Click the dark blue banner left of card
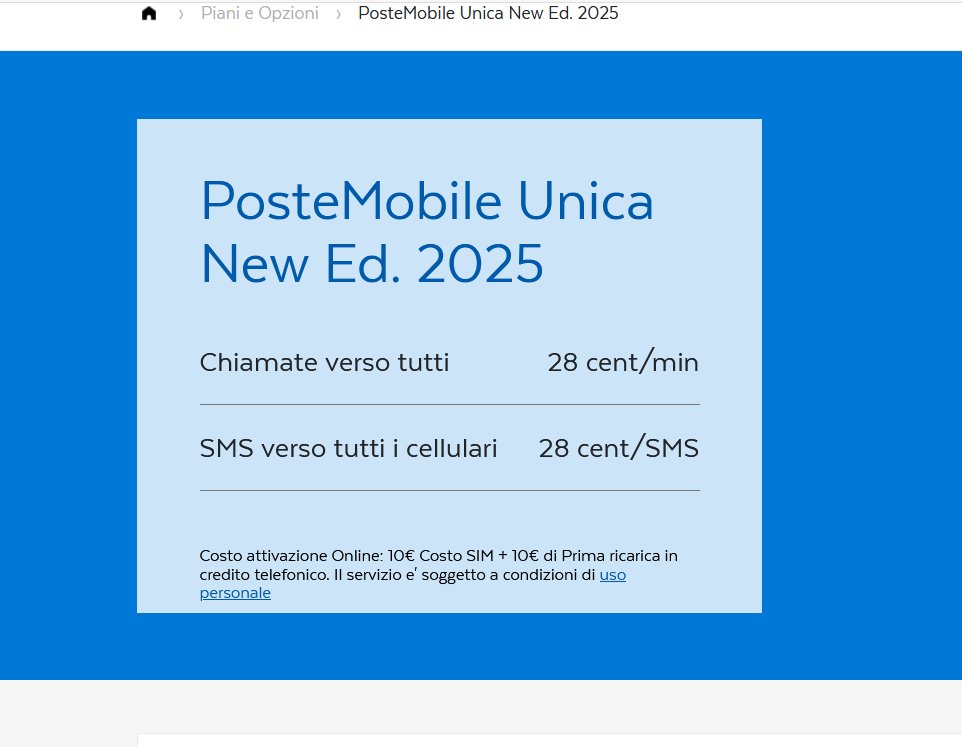This screenshot has width=962, height=747. pos(68,366)
